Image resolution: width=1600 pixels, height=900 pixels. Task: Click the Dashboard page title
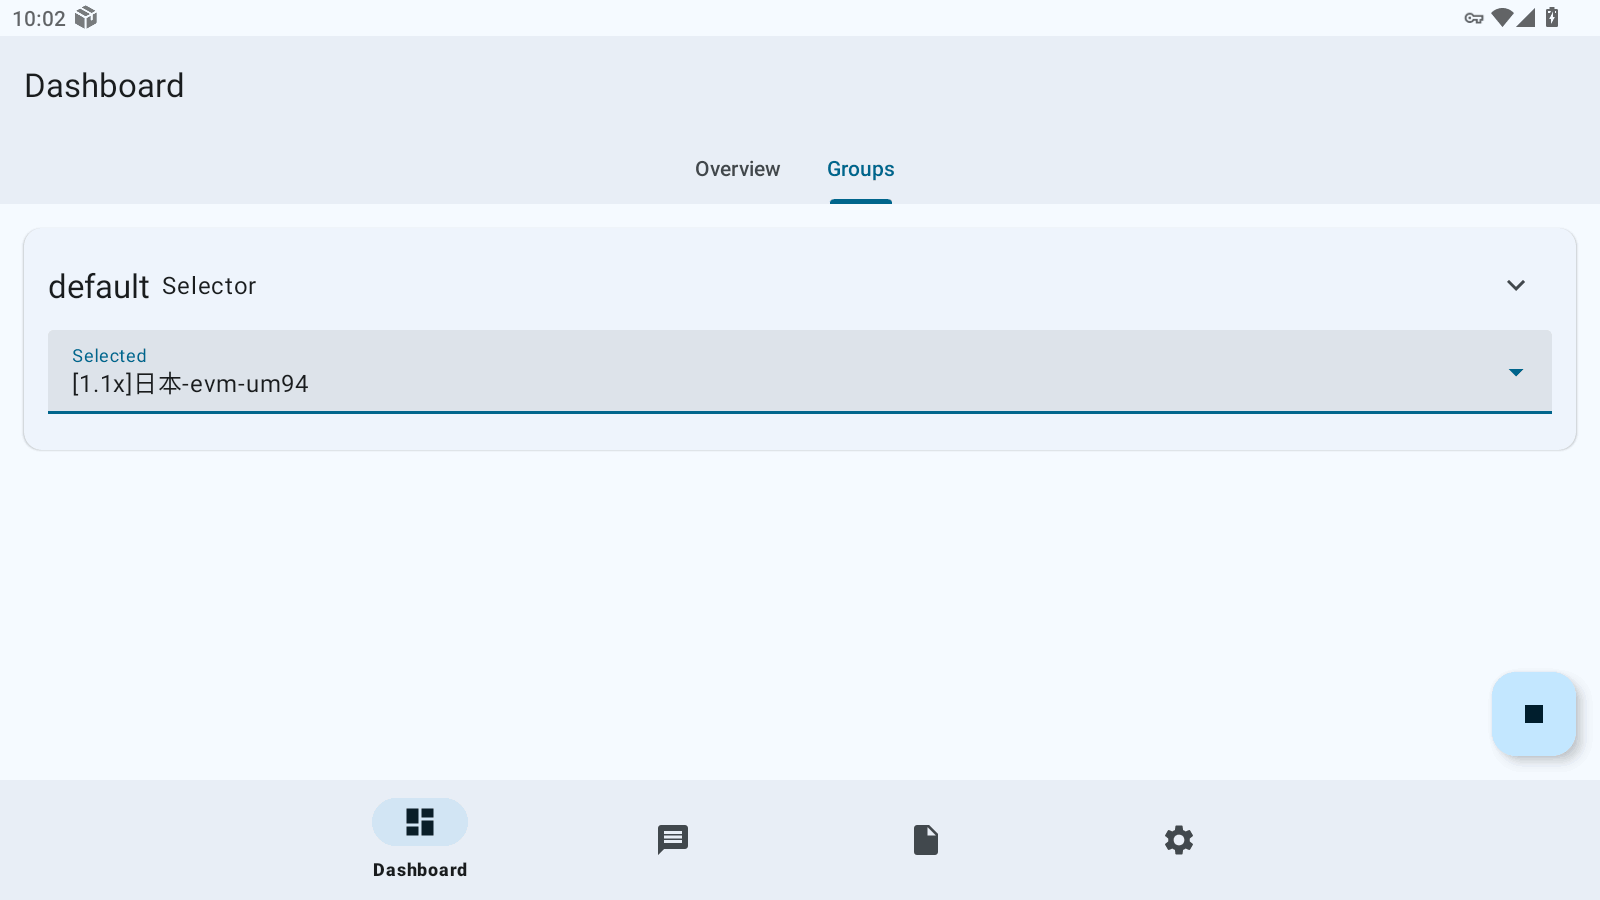pos(104,86)
